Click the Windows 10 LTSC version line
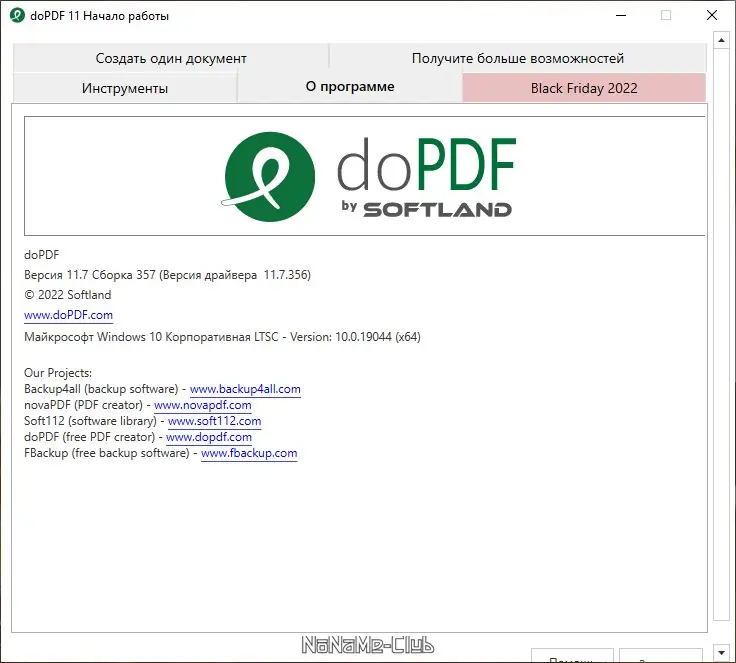The width and height of the screenshot is (736, 663). 222,337
